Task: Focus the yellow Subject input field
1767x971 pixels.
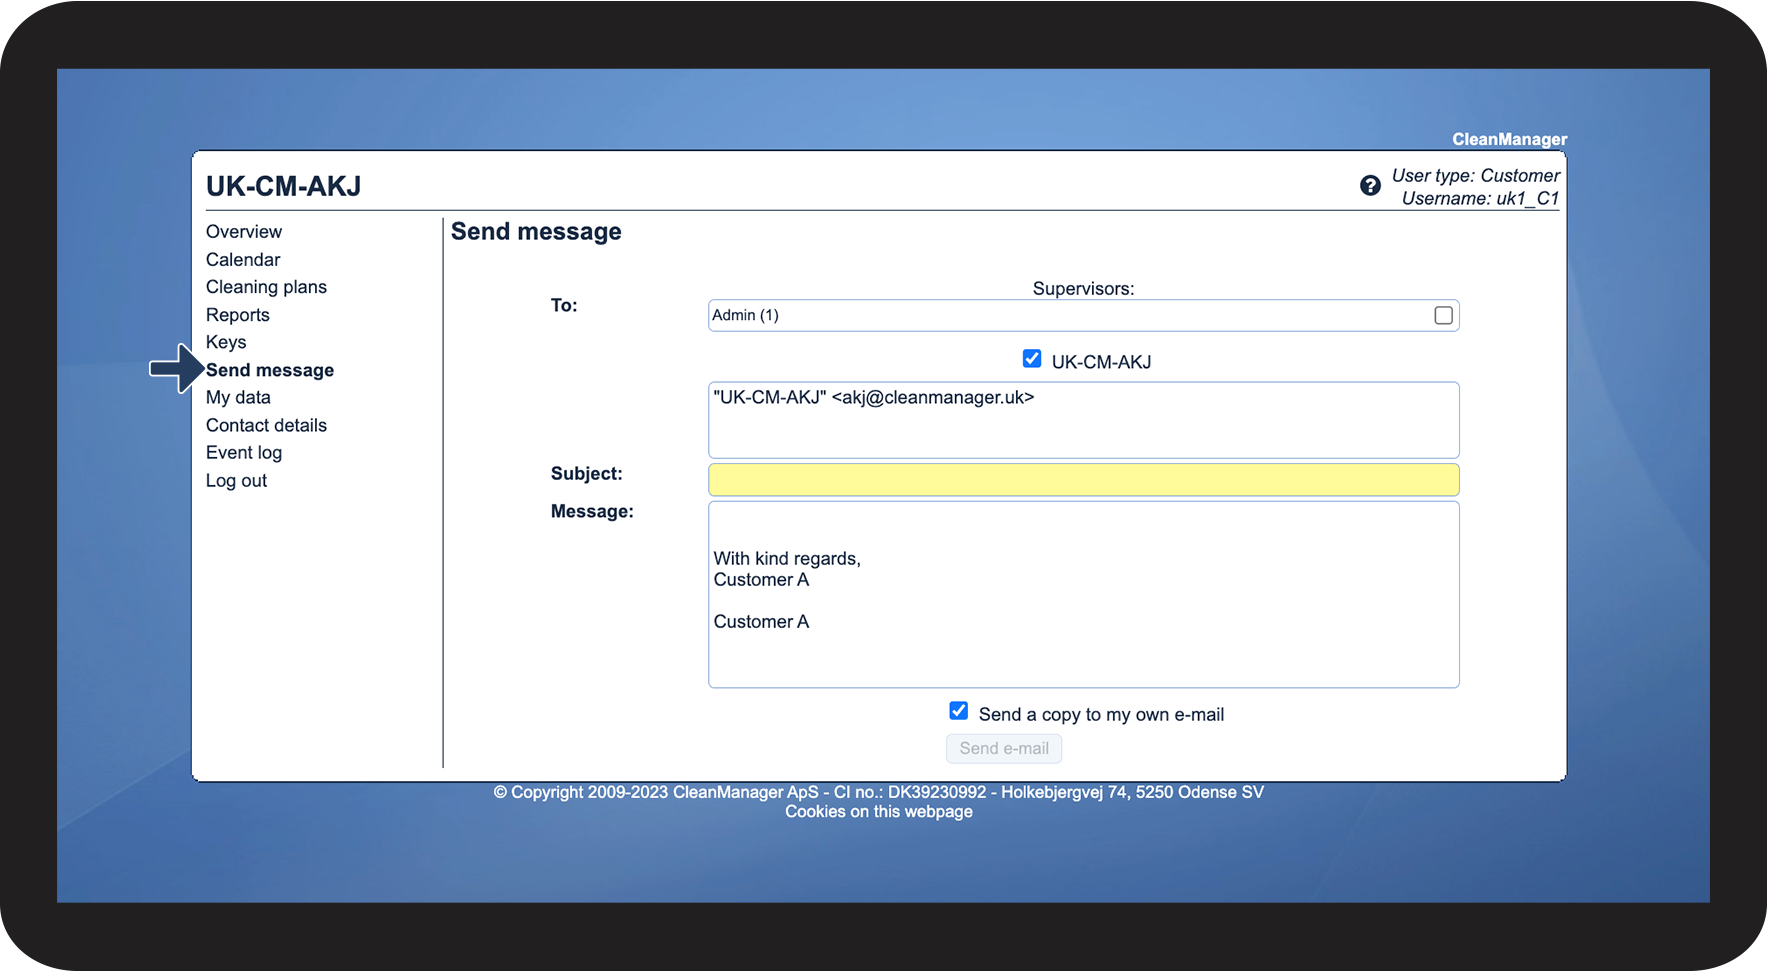Action: click(1083, 480)
